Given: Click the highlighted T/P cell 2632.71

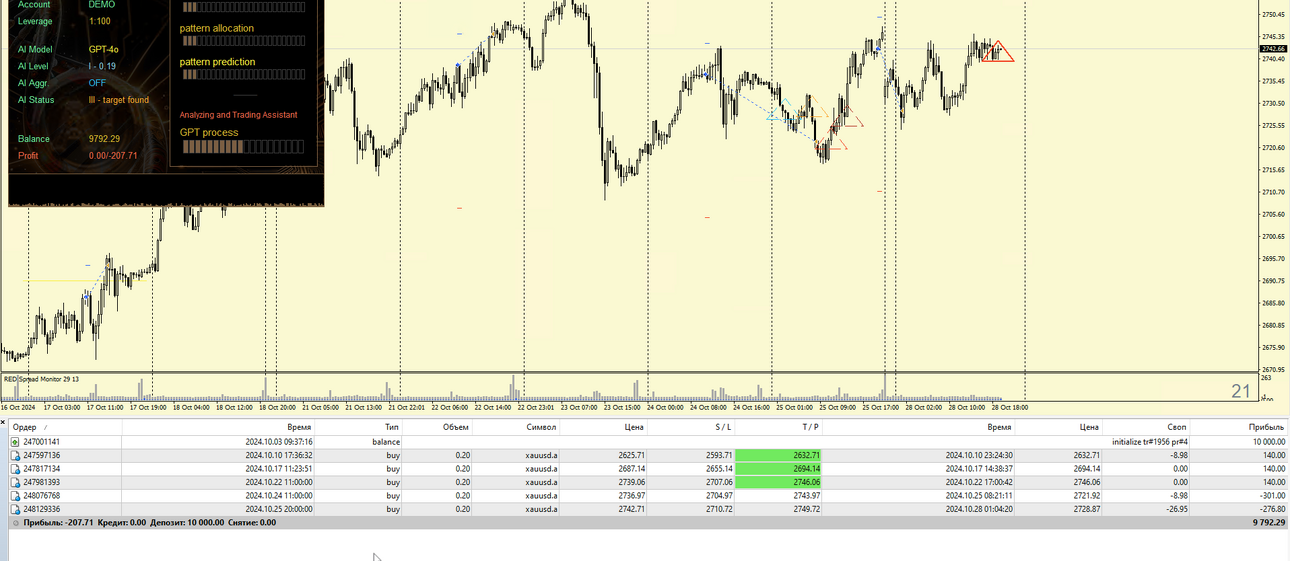Looking at the screenshot, I should [779, 455].
